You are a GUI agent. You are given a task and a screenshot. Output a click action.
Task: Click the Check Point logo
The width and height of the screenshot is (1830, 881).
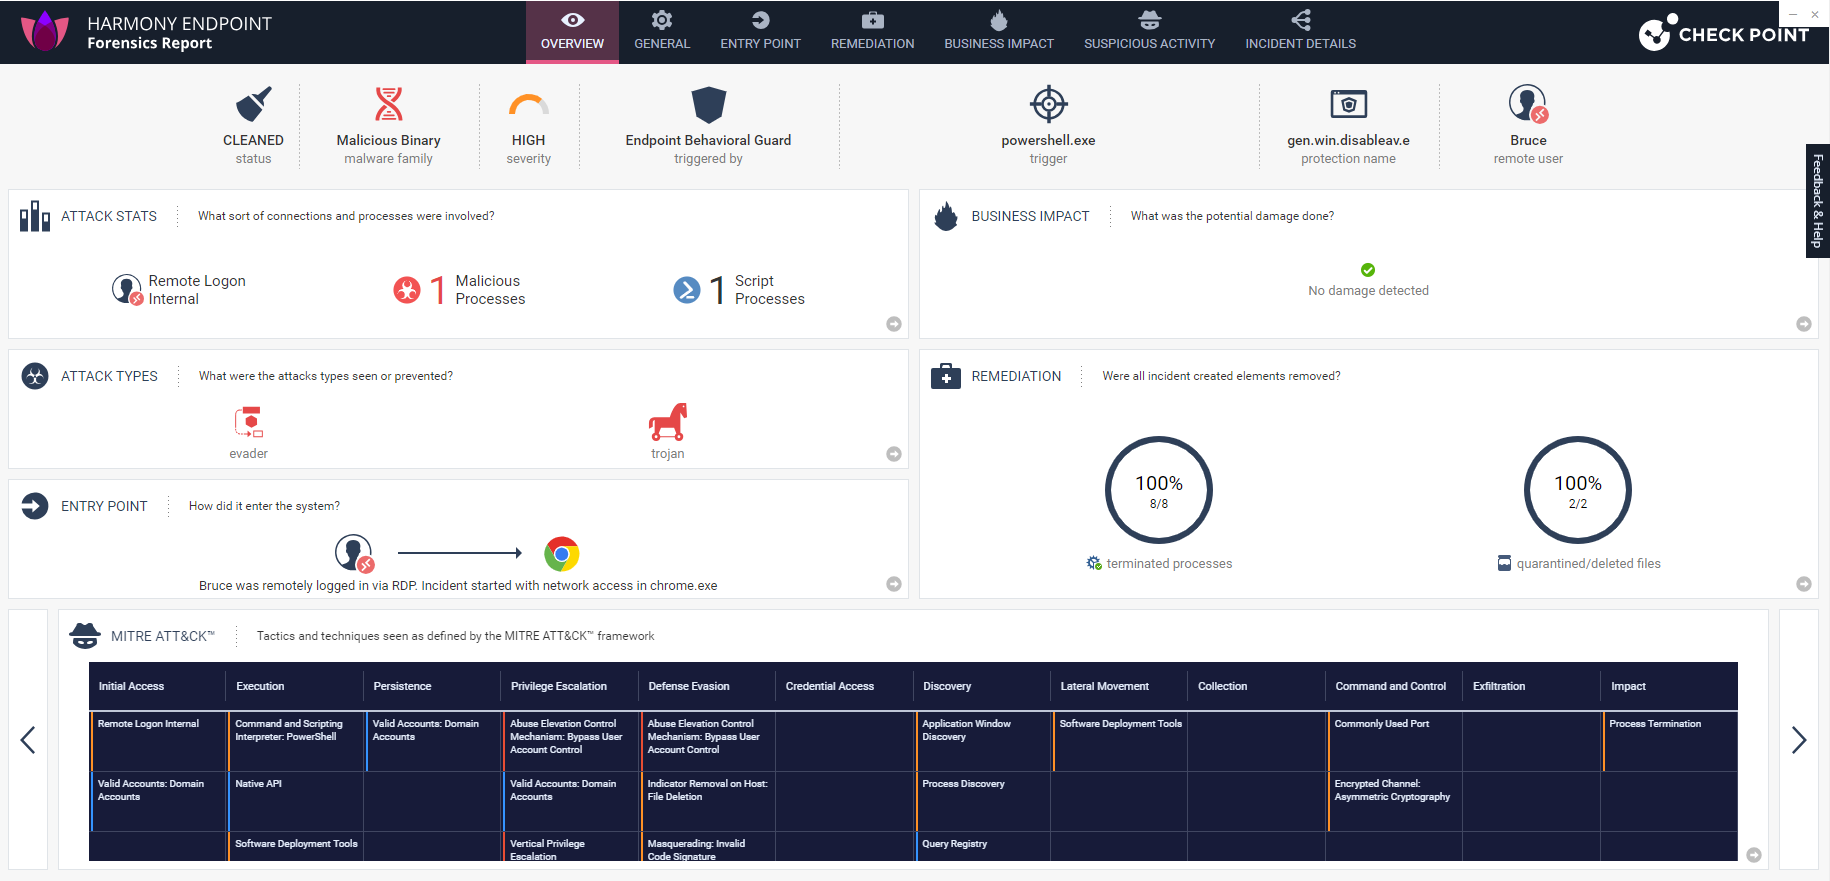coord(1723,33)
